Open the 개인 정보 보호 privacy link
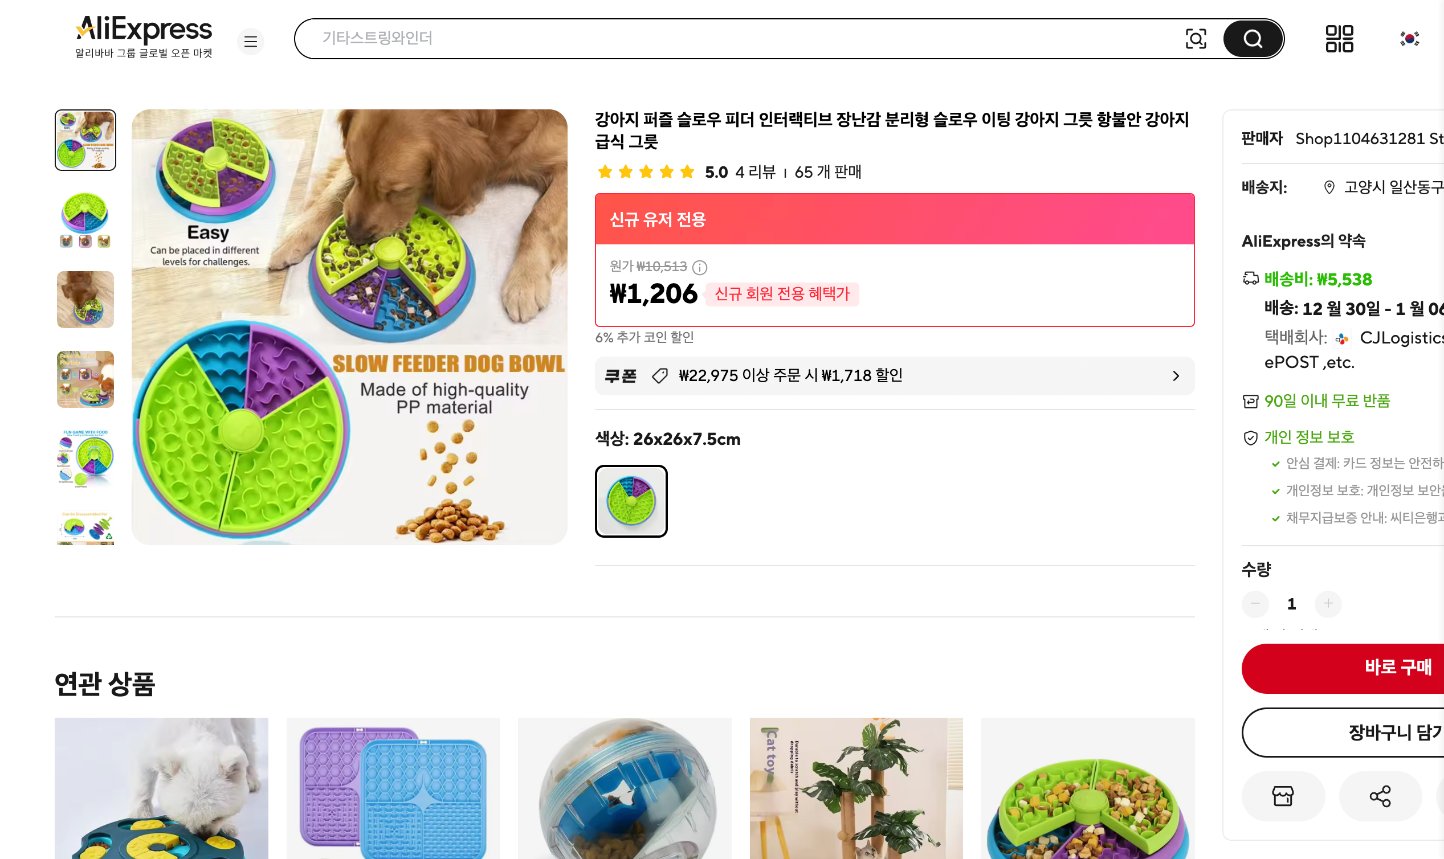 [x=1309, y=437]
